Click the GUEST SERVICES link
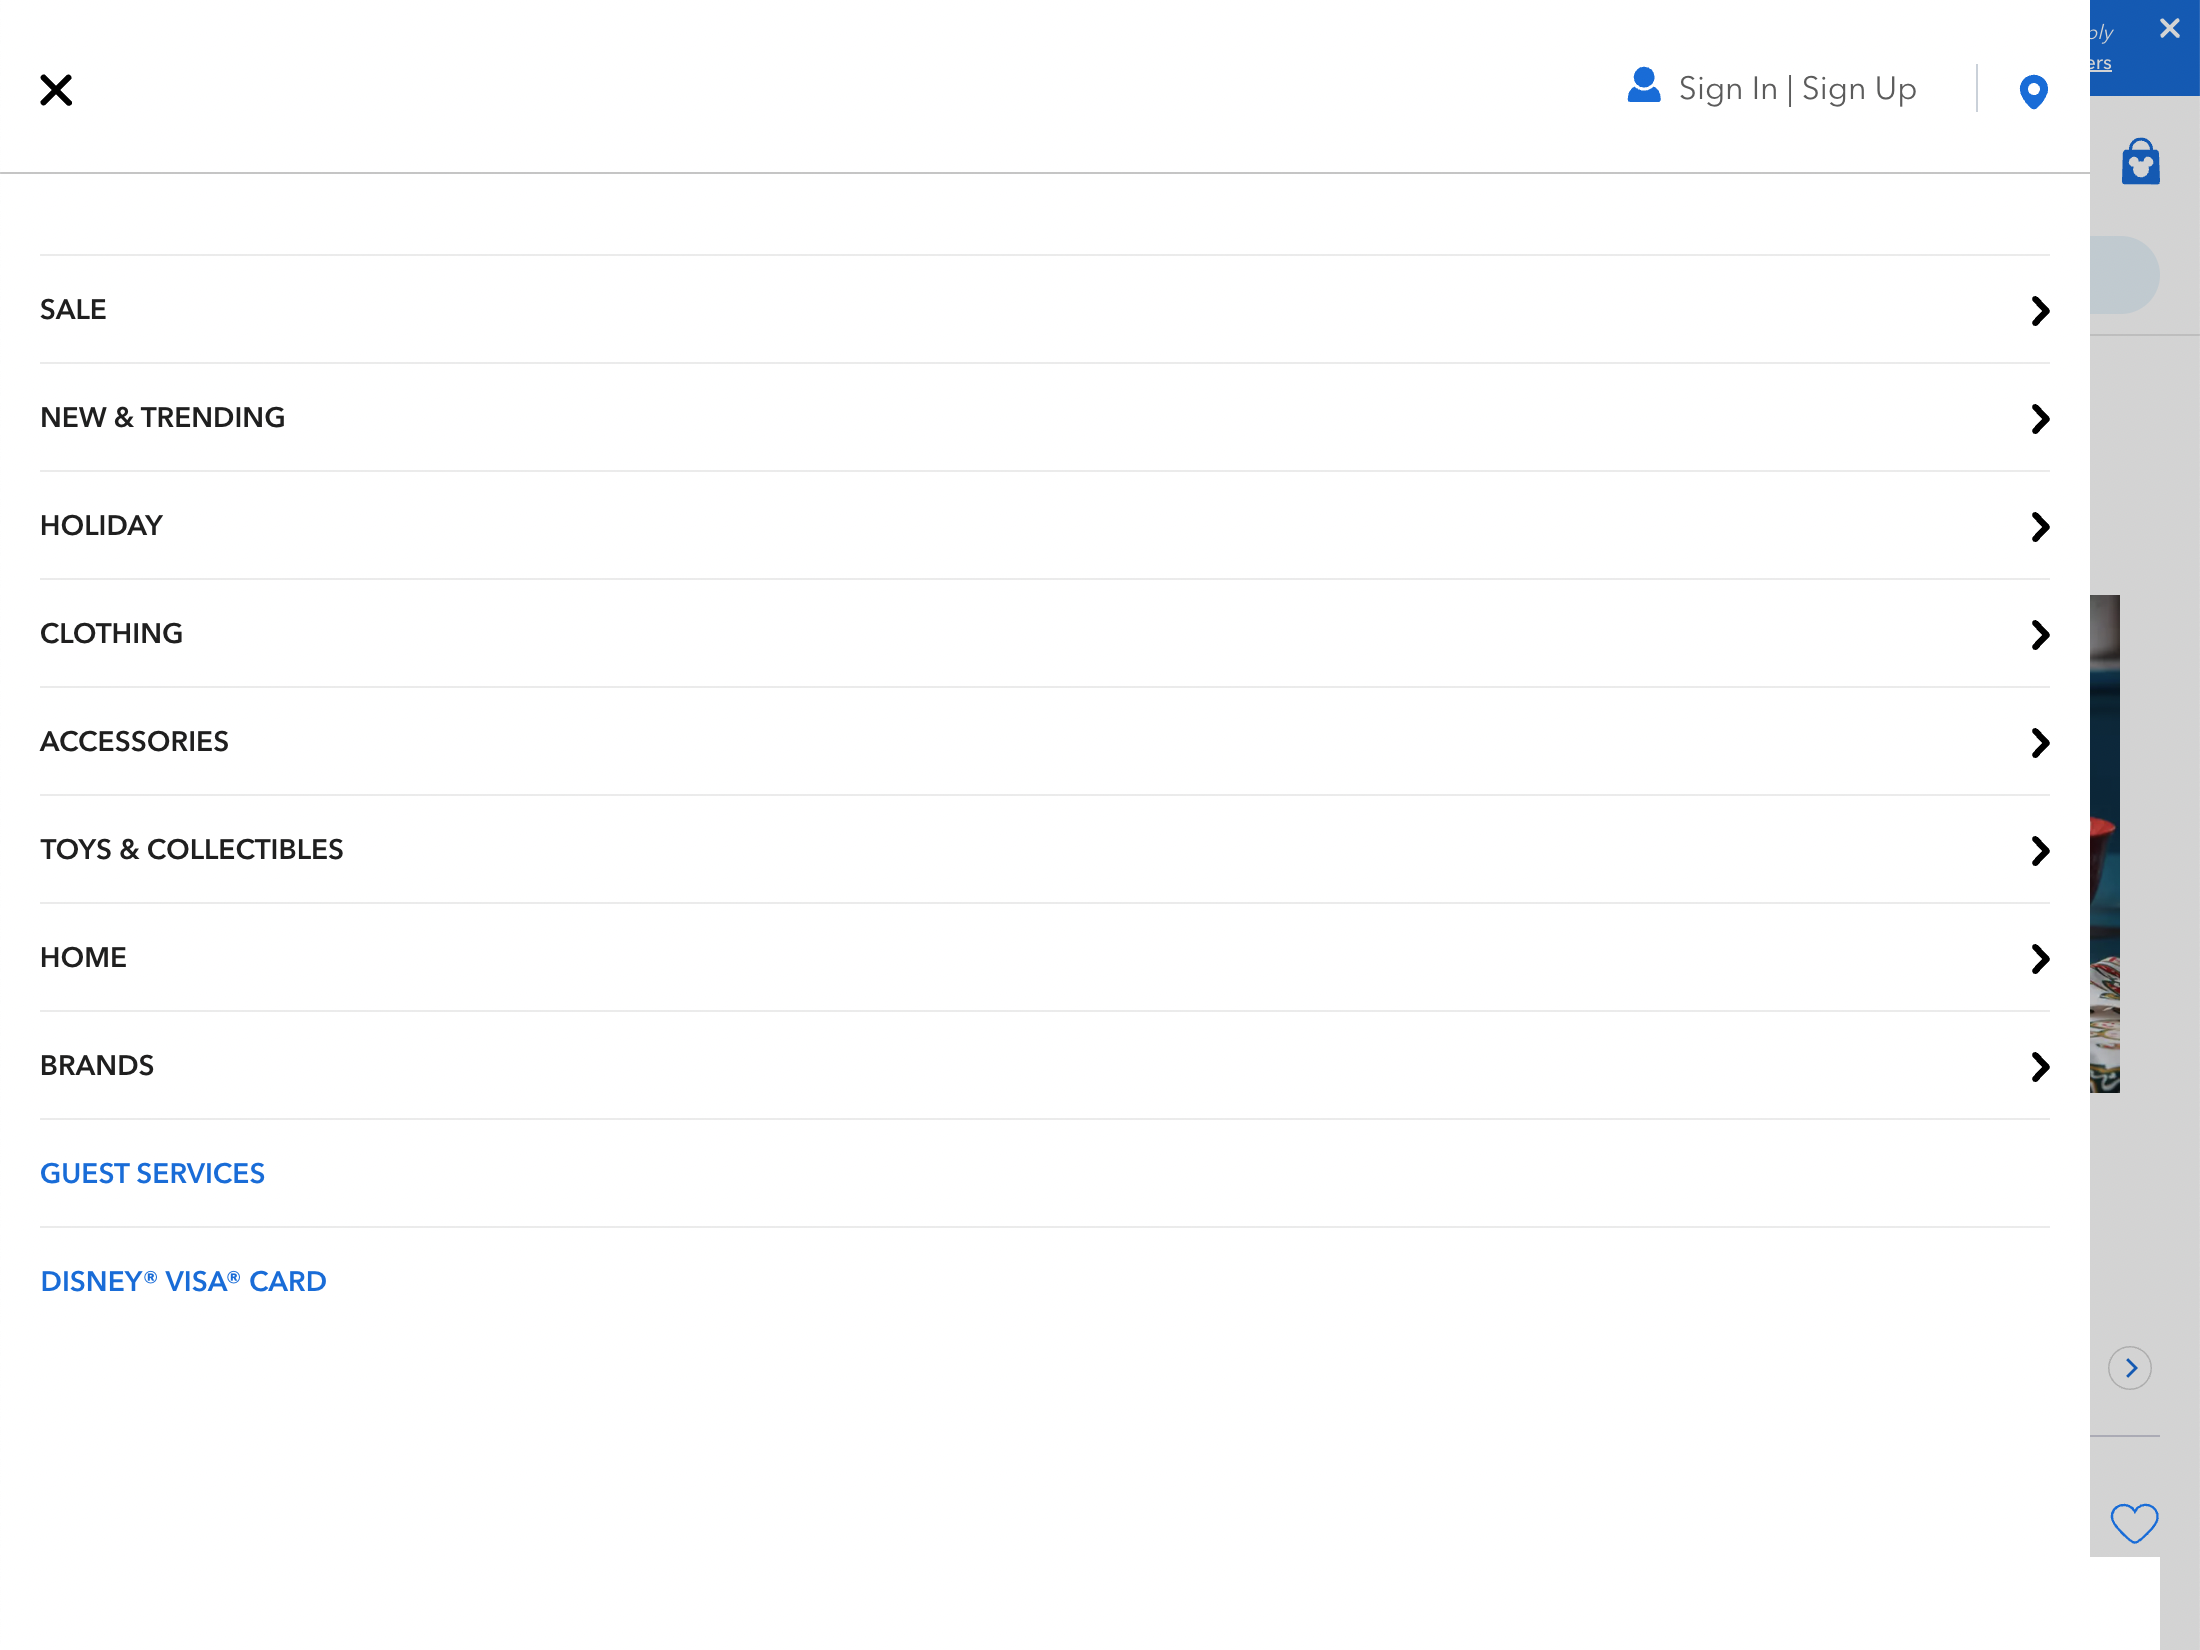This screenshot has height=1650, width=2200. click(152, 1173)
